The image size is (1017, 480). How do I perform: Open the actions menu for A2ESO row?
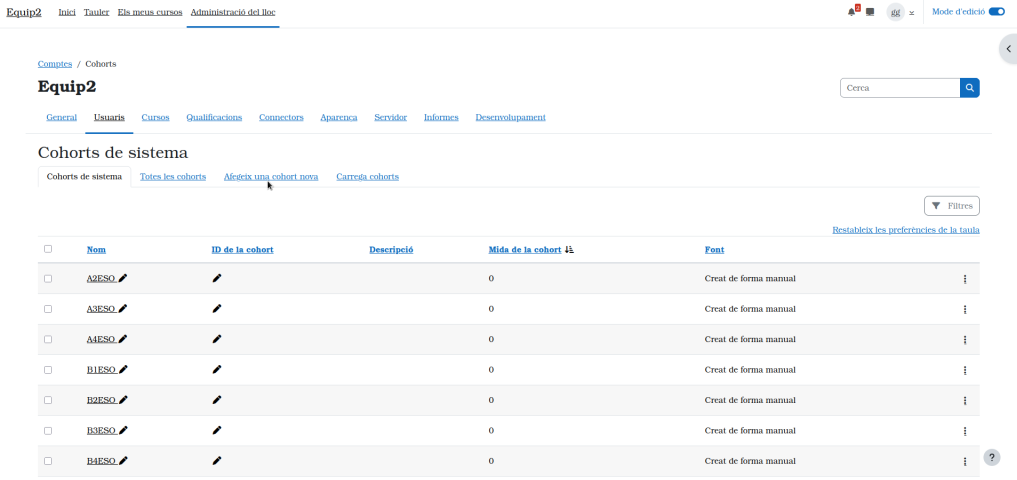coord(965,279)
